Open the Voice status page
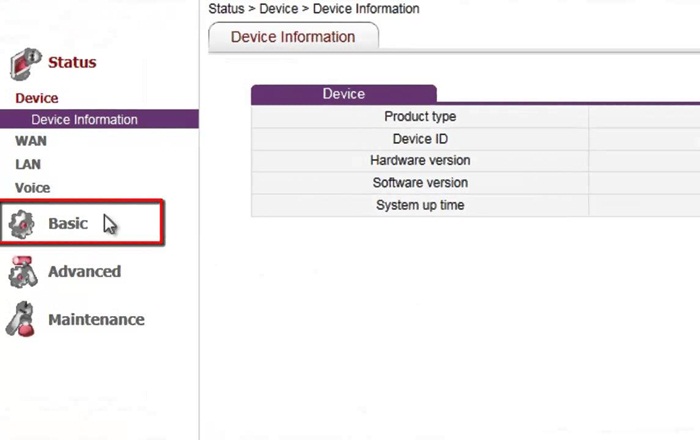 (33, 188)
